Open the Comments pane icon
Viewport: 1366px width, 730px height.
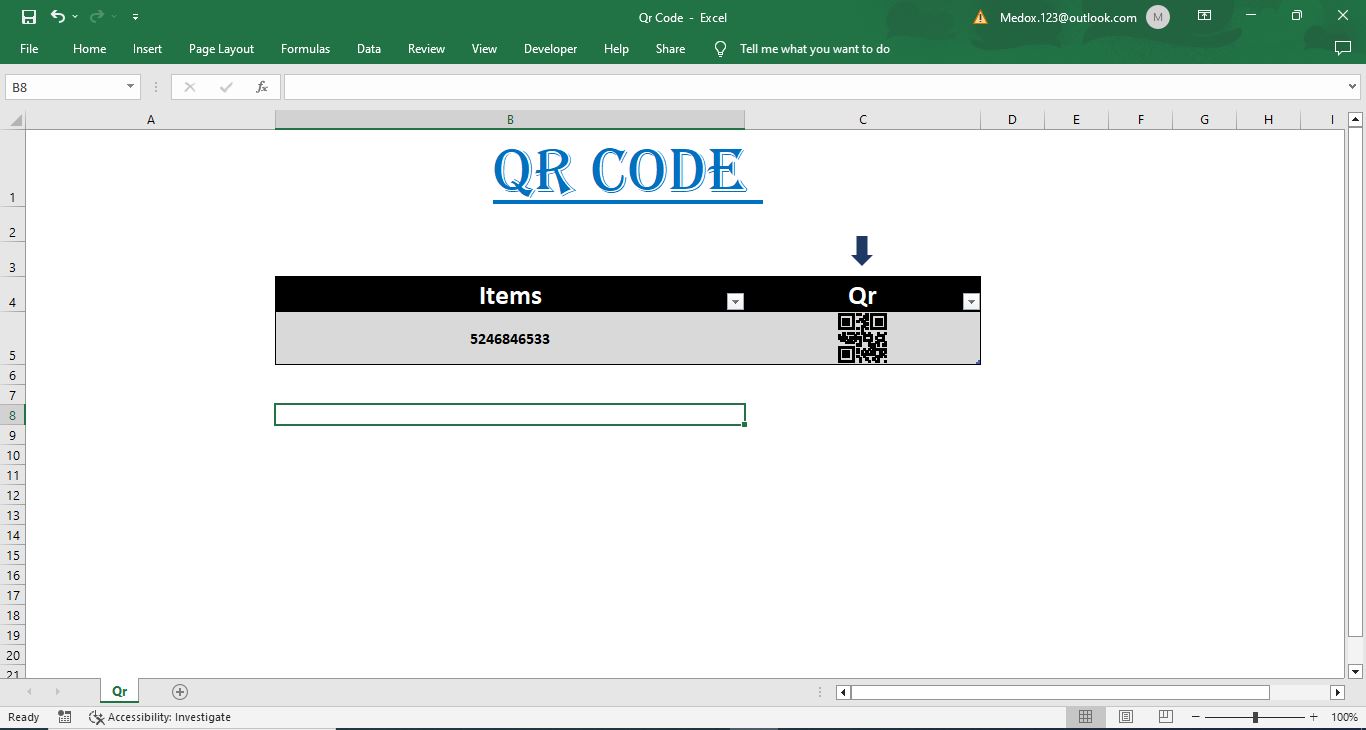pyautogui.click(x=1343, y=48)
